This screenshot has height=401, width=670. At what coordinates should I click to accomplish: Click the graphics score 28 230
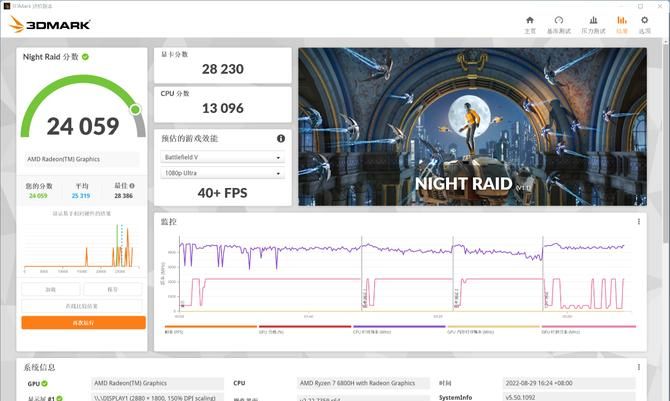point(223,69)
